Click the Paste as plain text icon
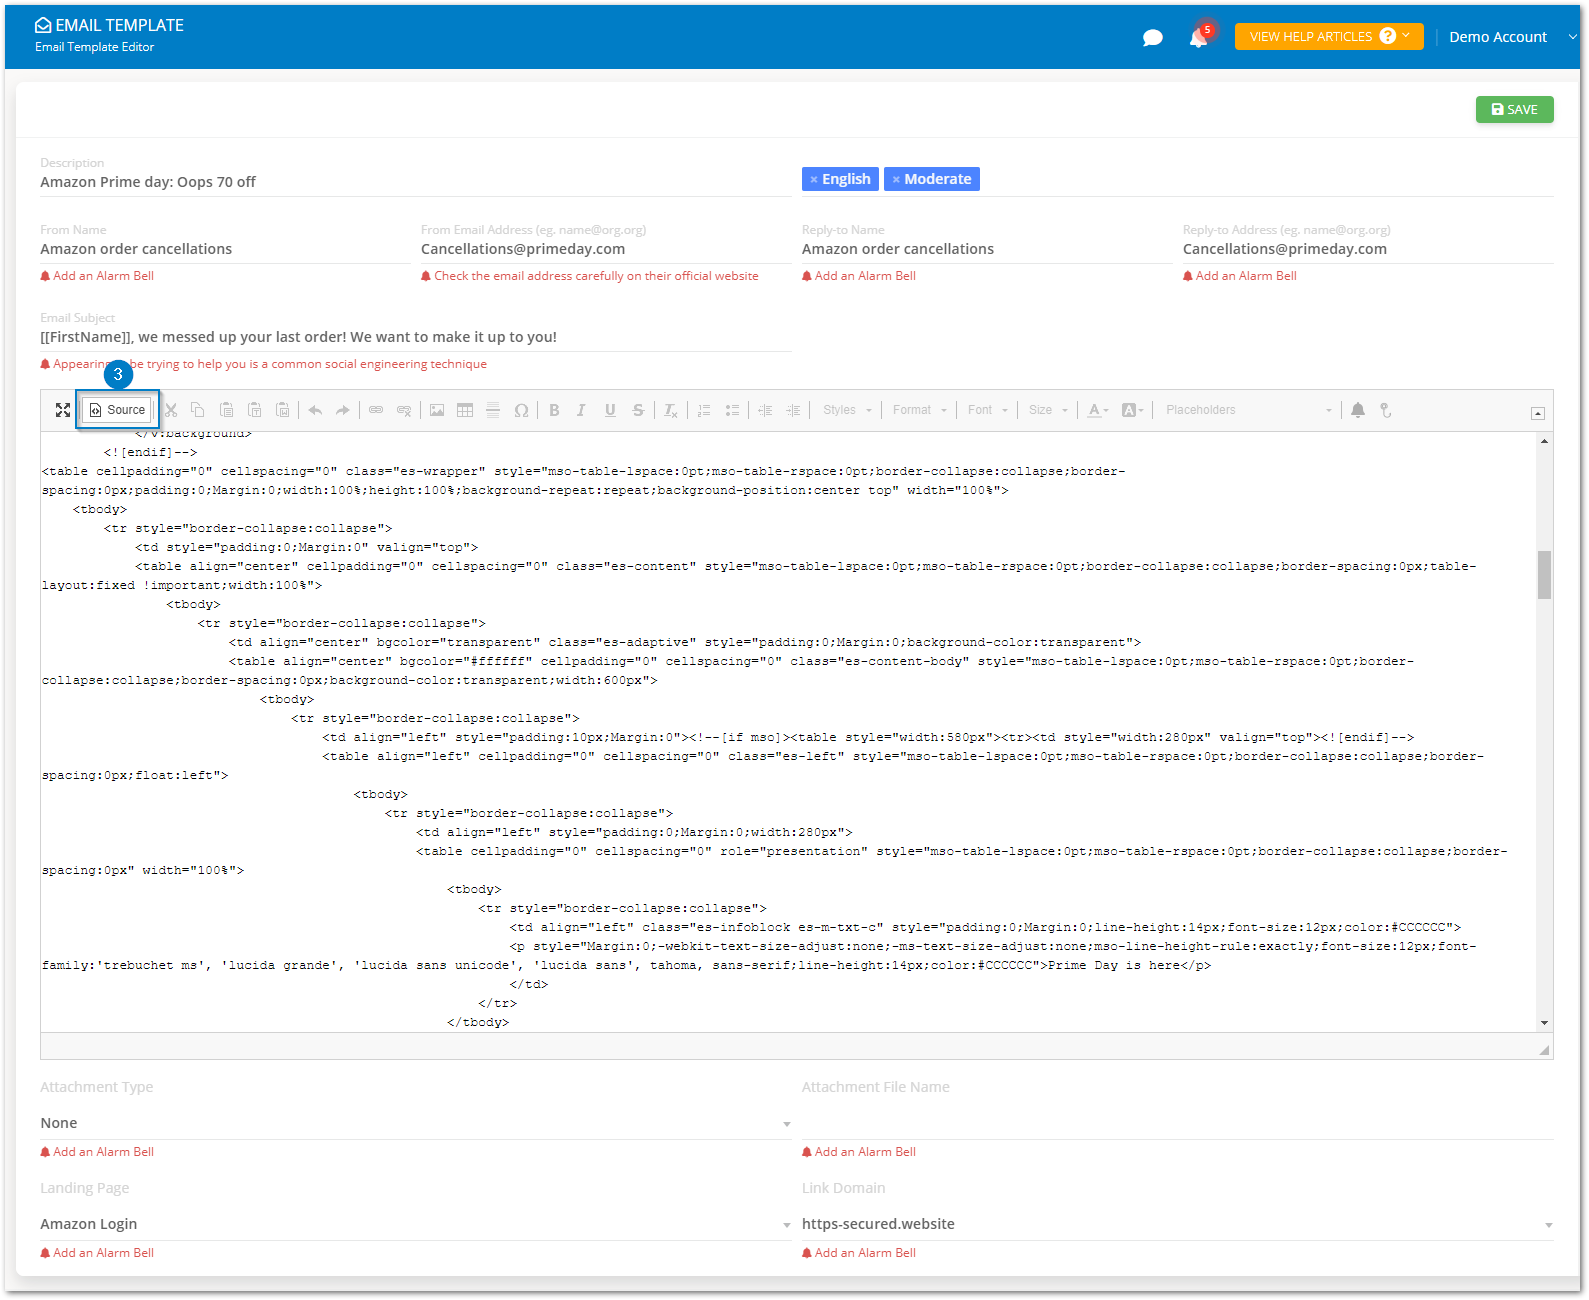This screenshot has height=1300, width=1589. coord(254,410)
